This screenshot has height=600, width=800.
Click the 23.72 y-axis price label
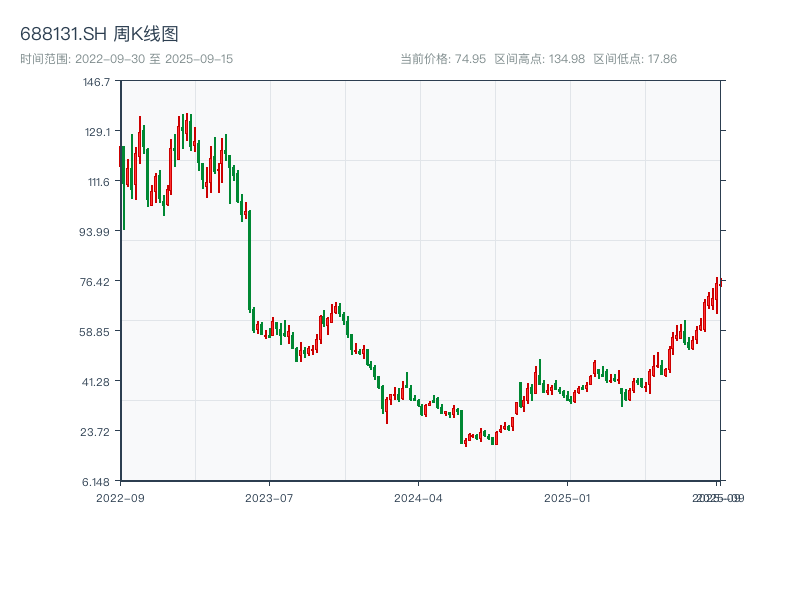click(95, 431)
